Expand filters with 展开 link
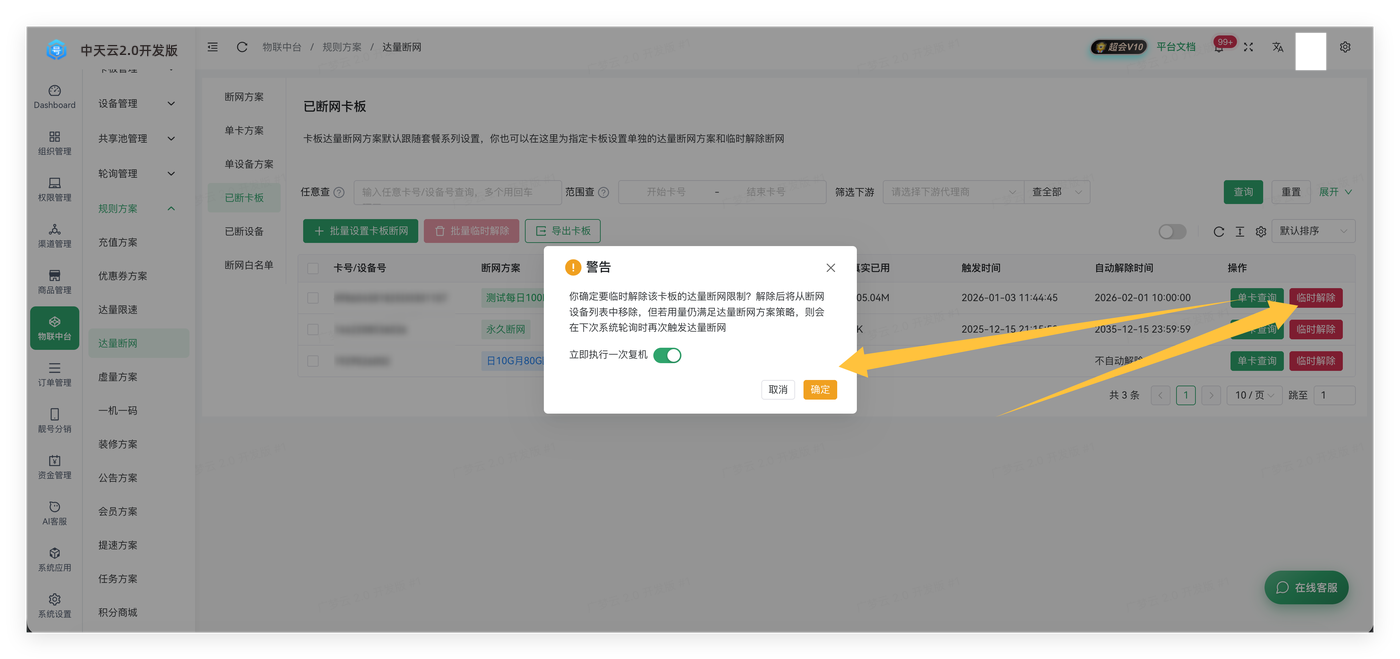Image resolution: width=1400 pixels, height=659 pixels. point(1335,192)
